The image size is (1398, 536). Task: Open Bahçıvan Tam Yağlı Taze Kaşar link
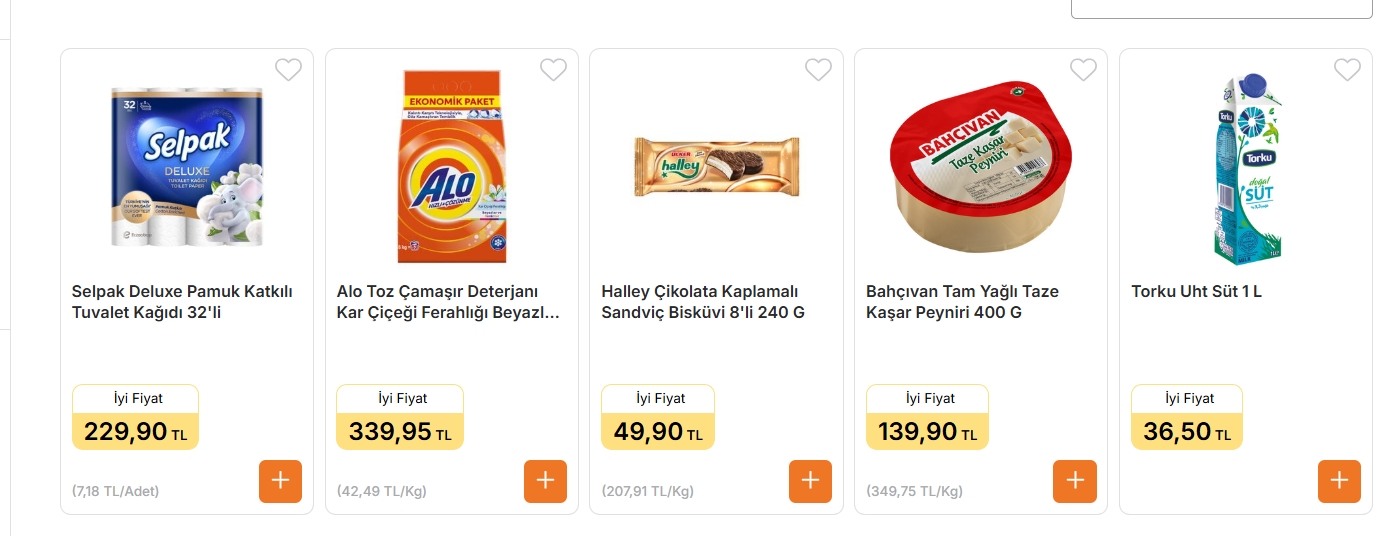[x=962, y=302]
